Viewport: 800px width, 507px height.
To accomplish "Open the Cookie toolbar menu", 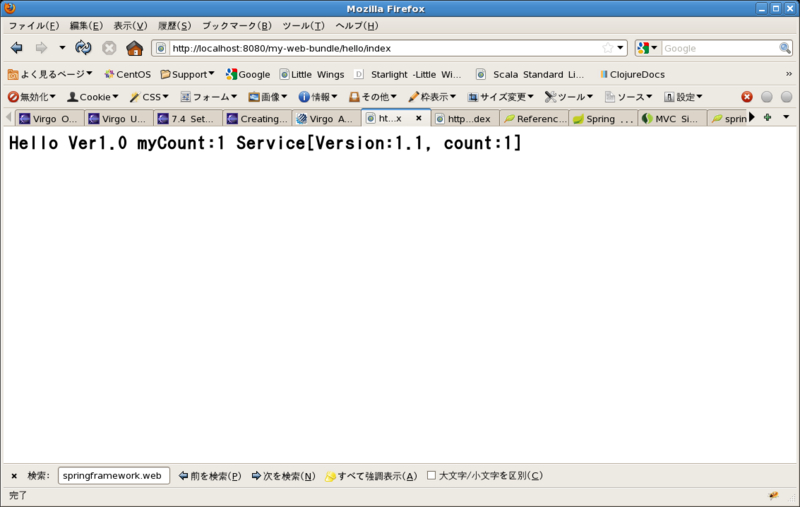I will click(x=93, y=97).
